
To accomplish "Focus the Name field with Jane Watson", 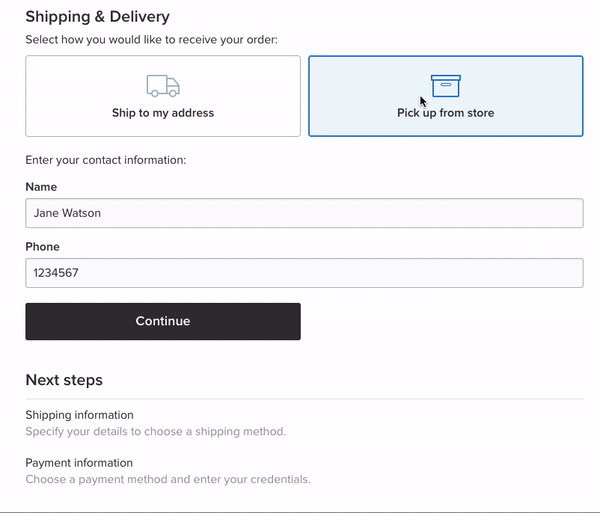I will (305, 213).
